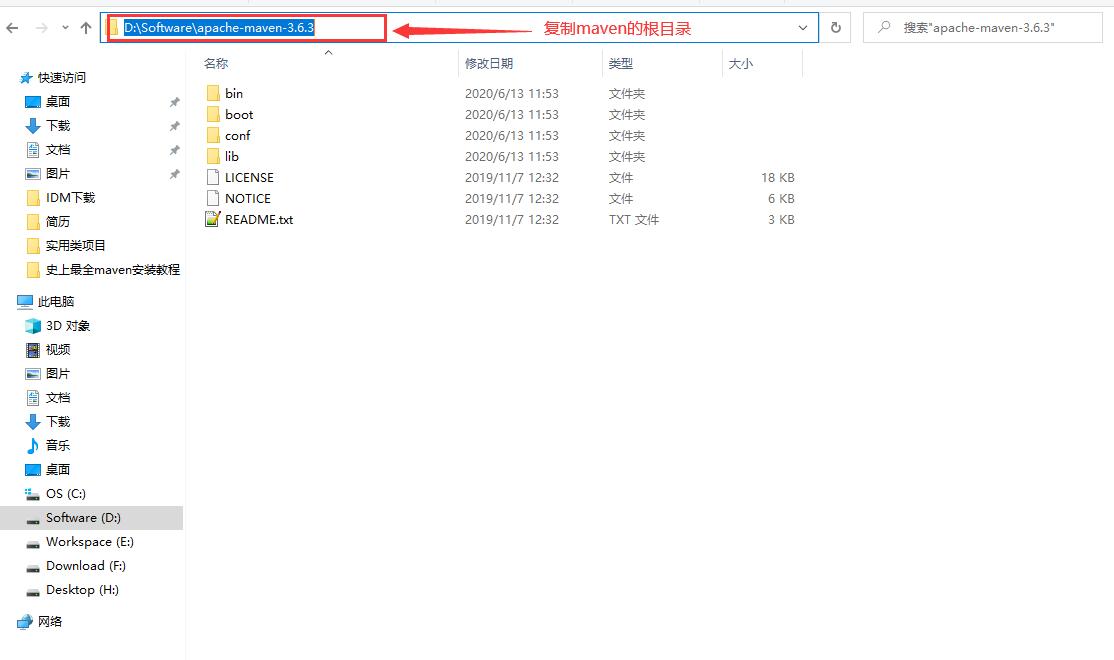Open 下载 under This PC
1114x660 pixels.
pos(58,421)
